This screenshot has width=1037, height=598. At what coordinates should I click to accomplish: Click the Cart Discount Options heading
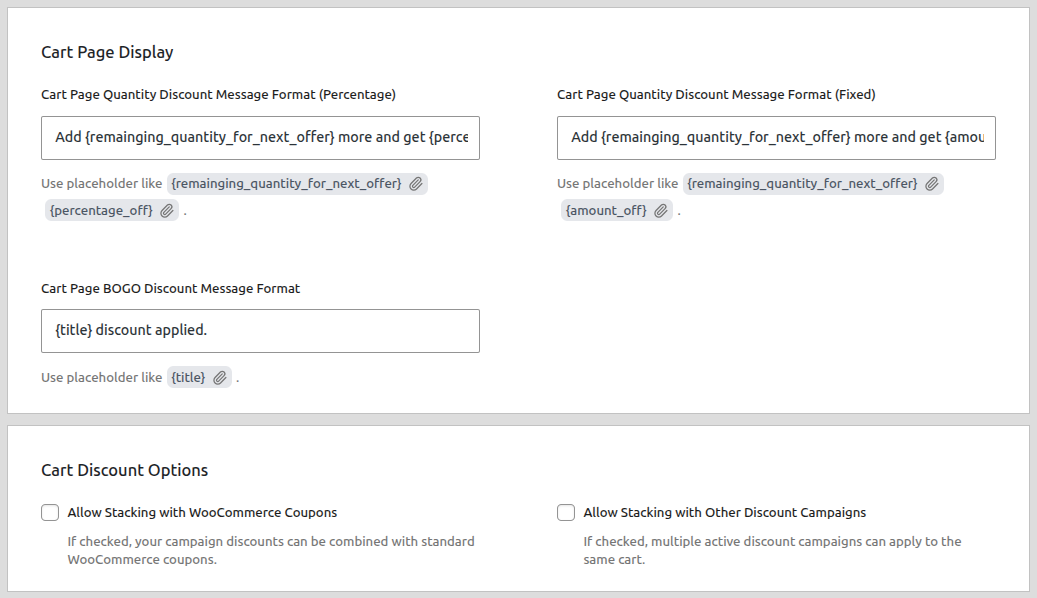coord(124,470)
